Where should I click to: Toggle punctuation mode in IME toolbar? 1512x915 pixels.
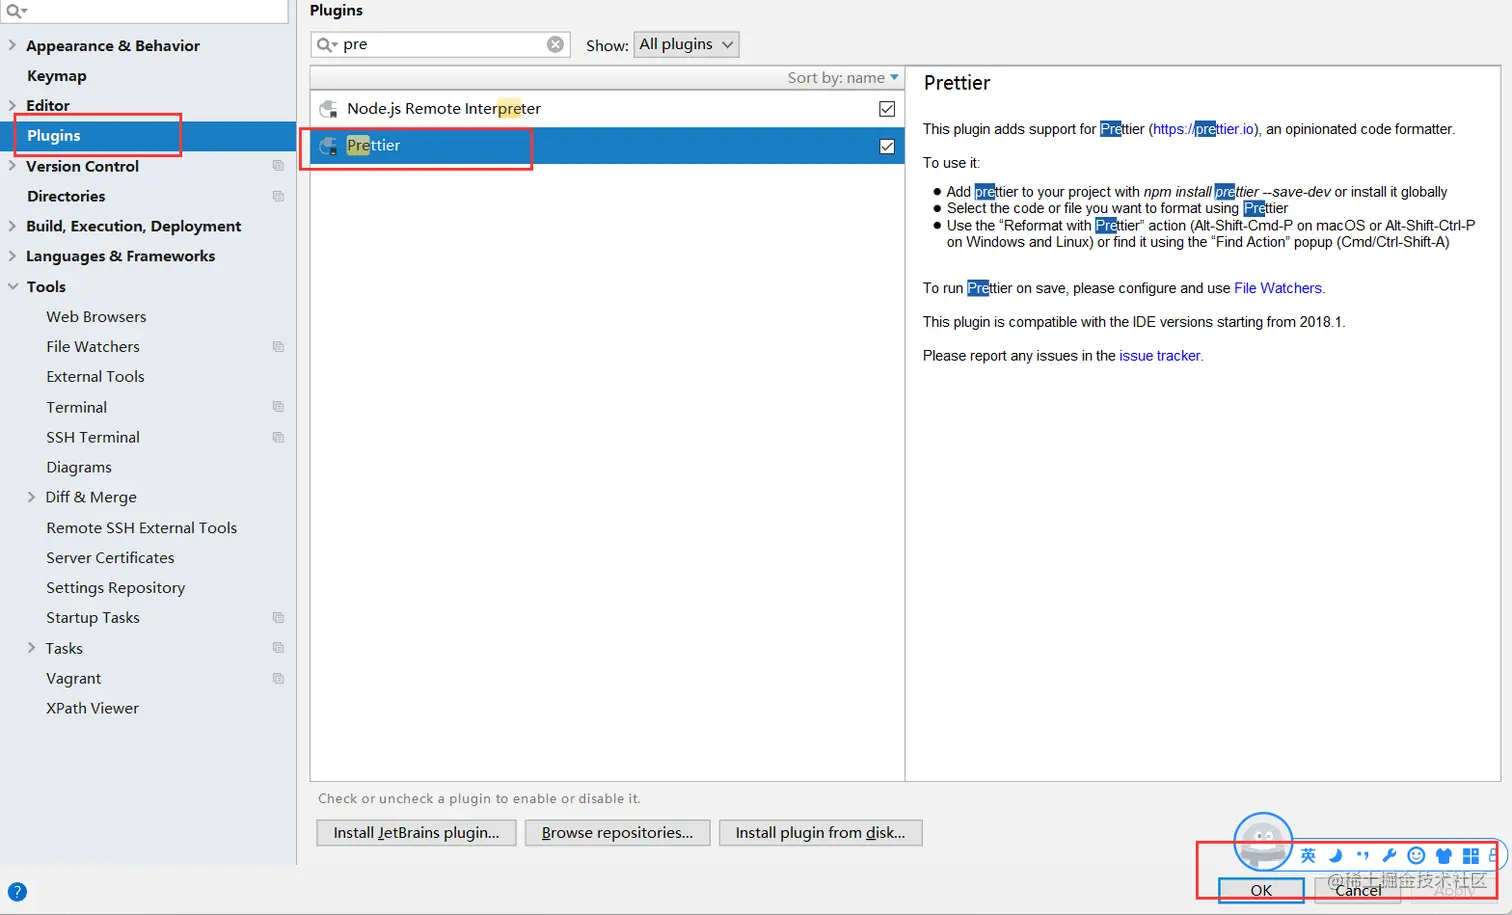pyautogui.click(x=1362, y=855)
